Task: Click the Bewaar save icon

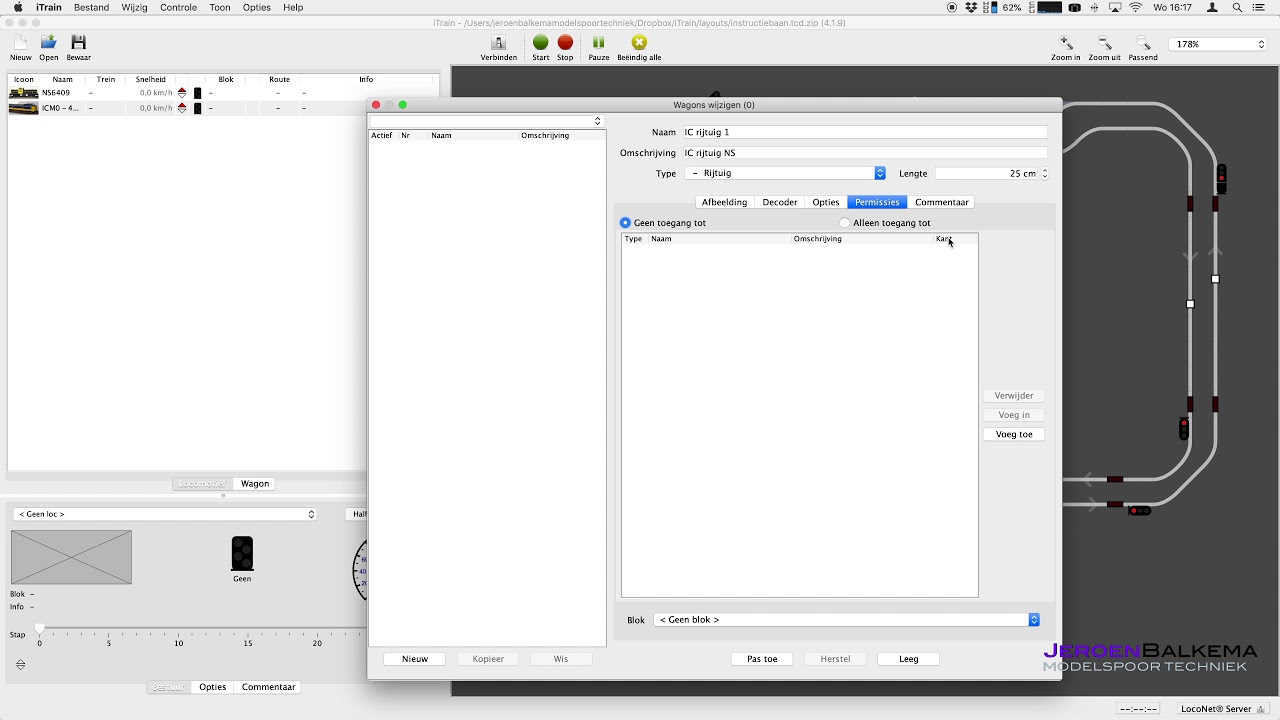Action: click(78, 43)
